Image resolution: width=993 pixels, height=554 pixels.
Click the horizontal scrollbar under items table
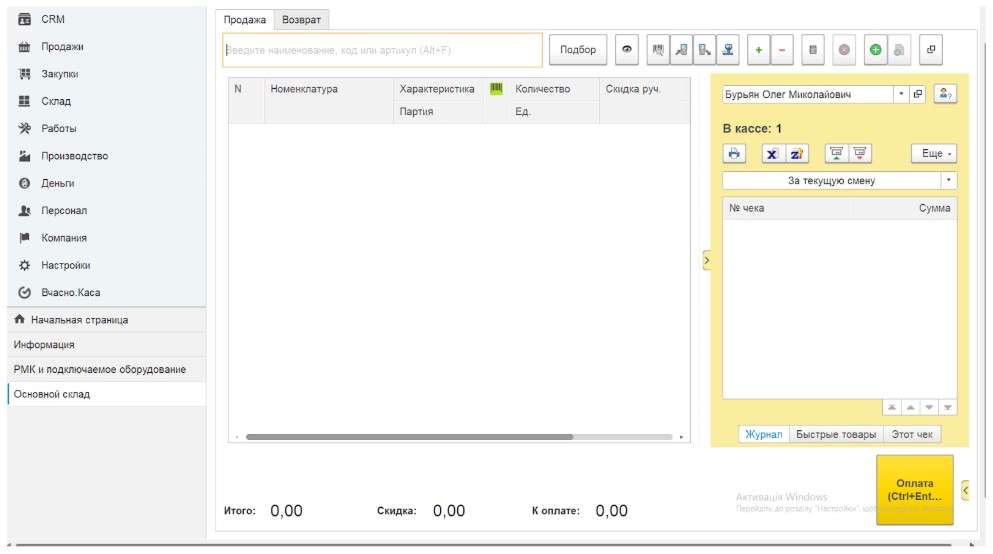click(409, 437)
